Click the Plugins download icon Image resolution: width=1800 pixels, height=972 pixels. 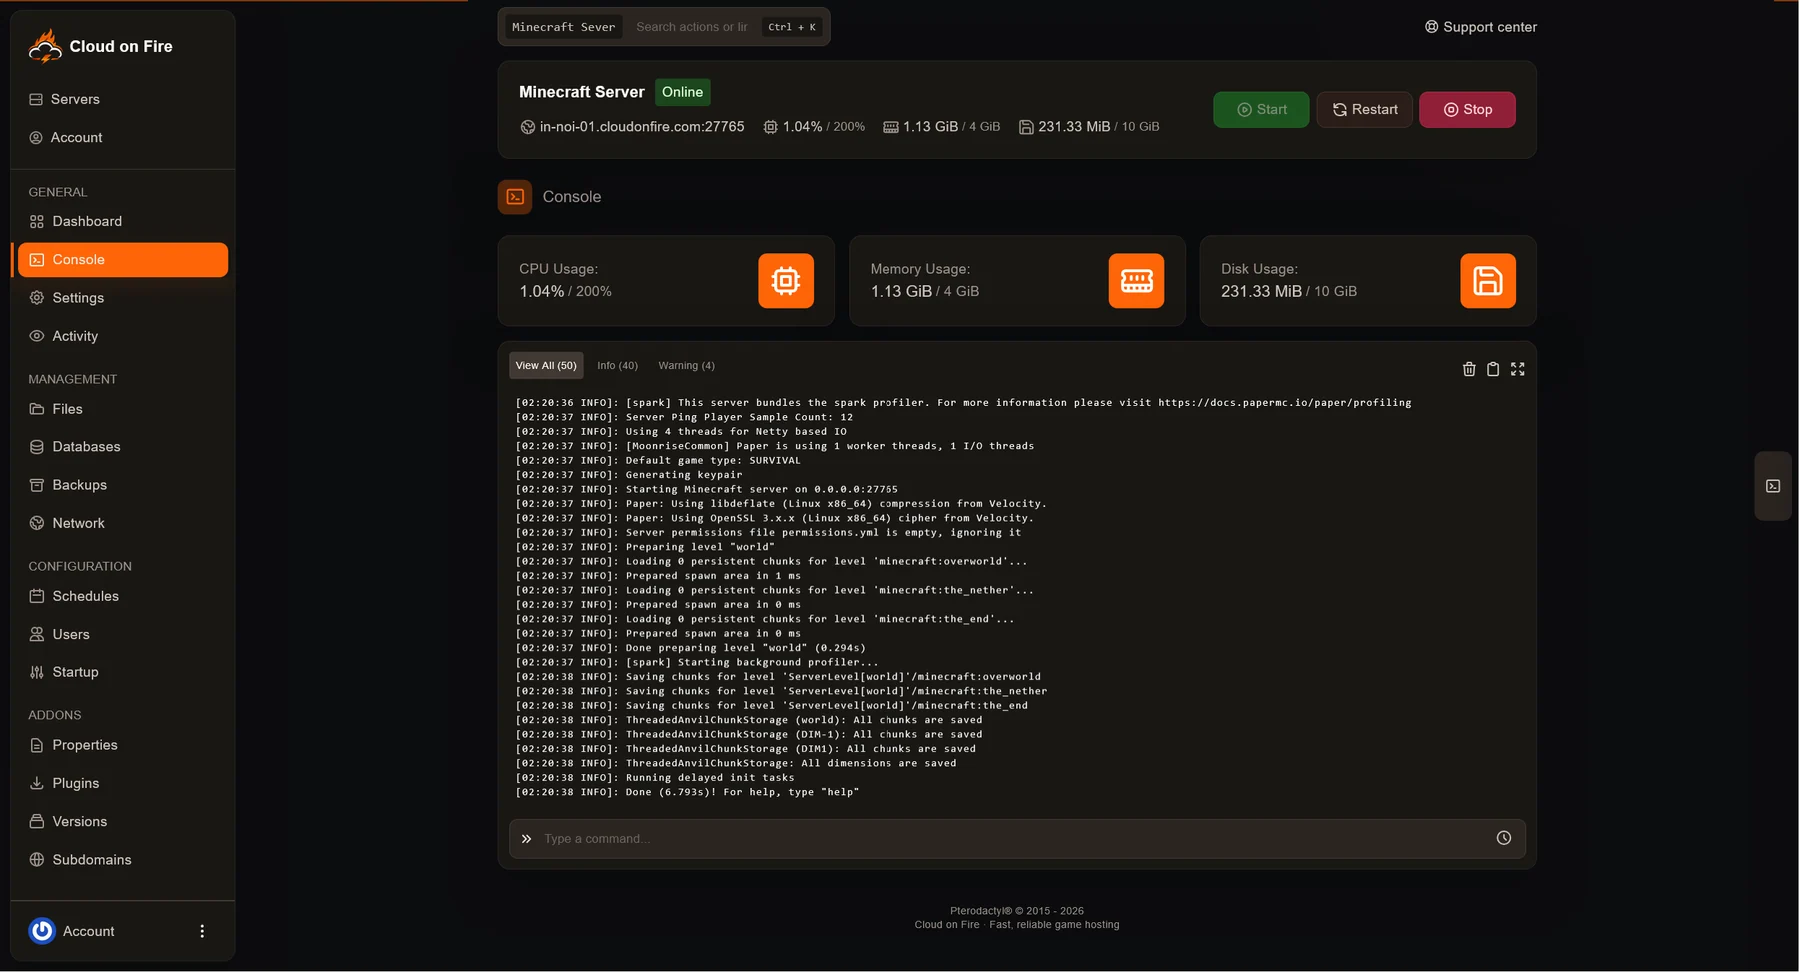pyautogui.click(x=37, y=783)
